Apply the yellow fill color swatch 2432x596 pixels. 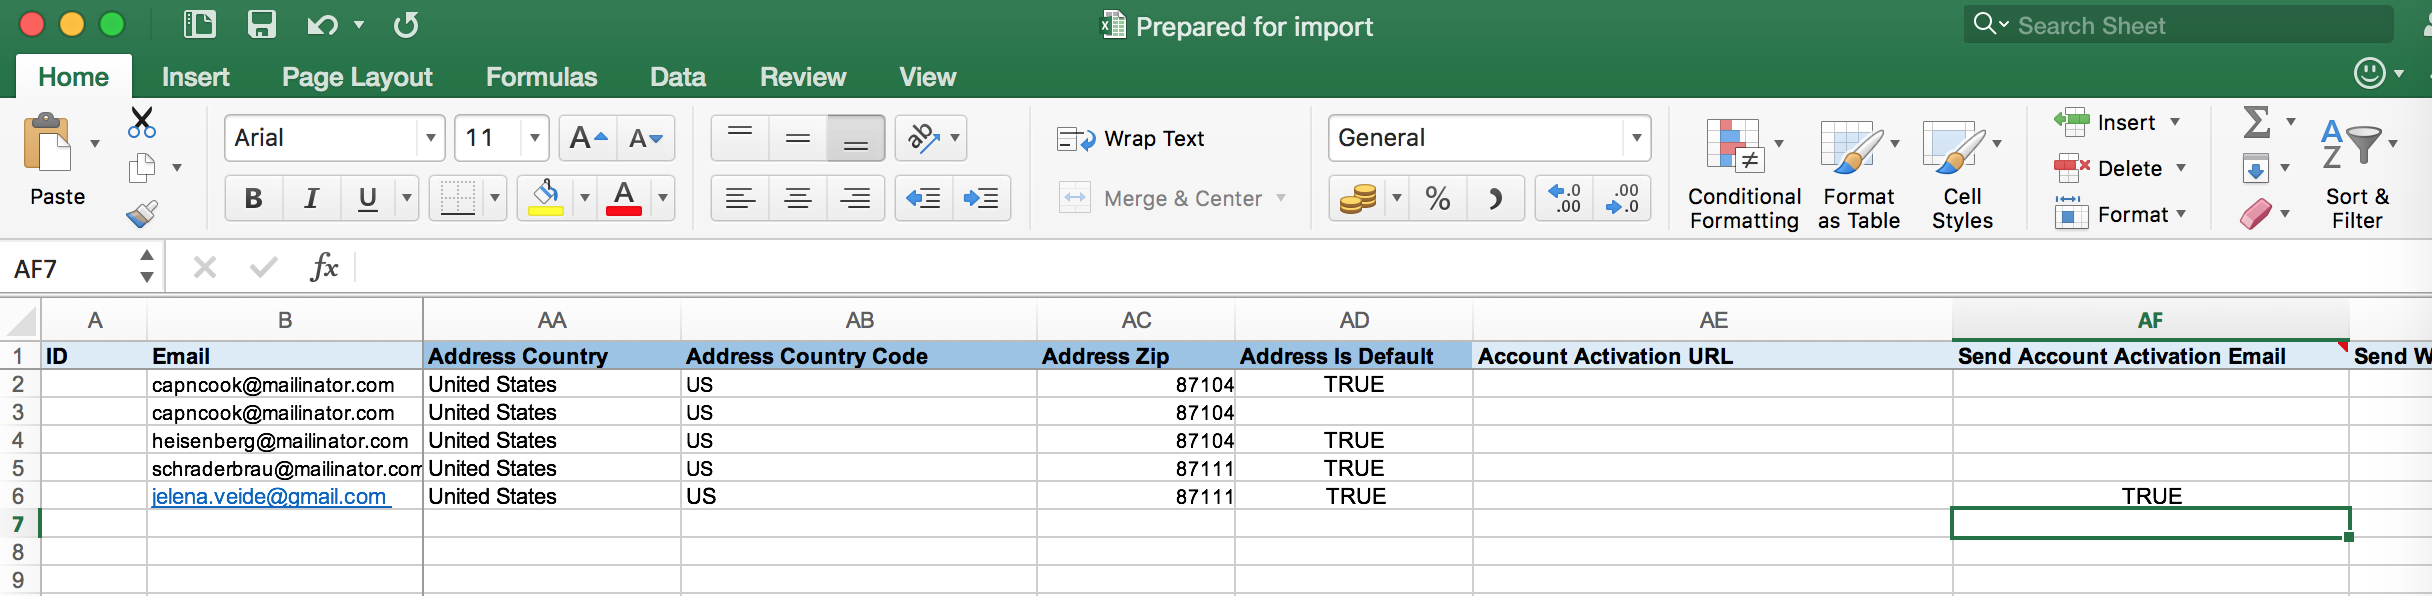pyautogui.click(x=545, y=198)
